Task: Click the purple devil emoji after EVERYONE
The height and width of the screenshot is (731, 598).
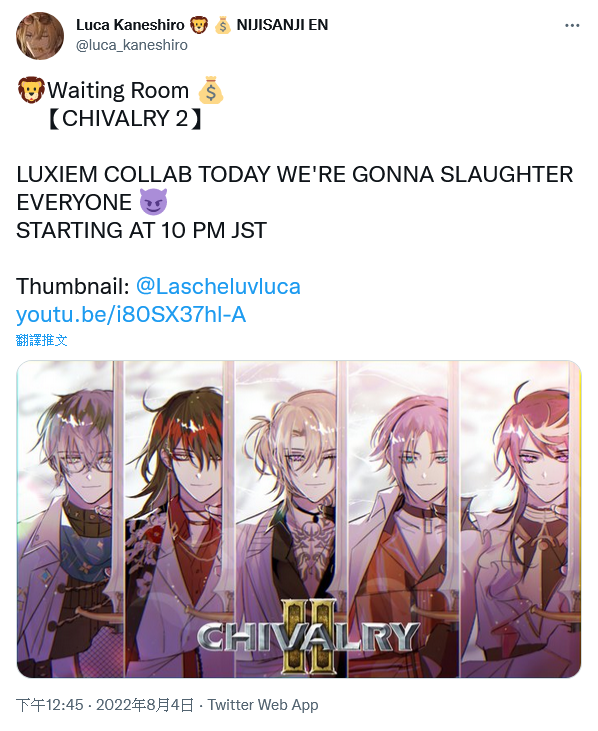Action: tap(153, 202)
